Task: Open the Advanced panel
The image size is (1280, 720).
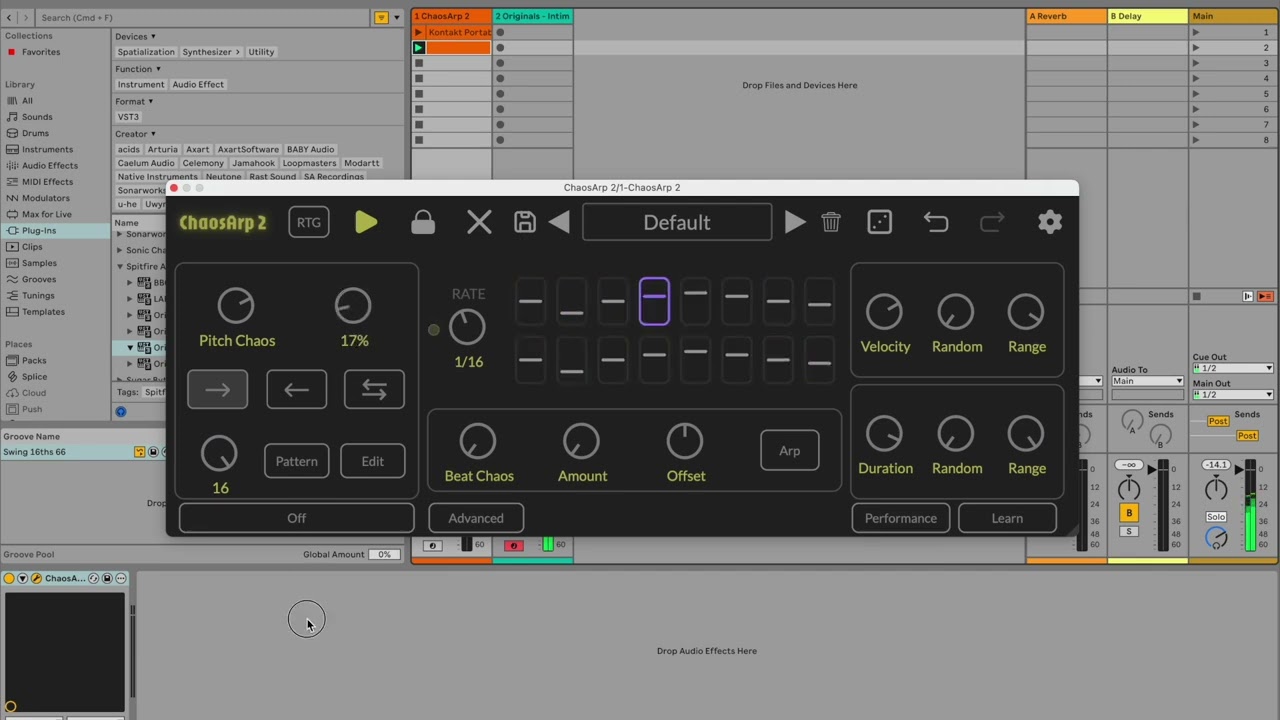Action: coord(476,518)
